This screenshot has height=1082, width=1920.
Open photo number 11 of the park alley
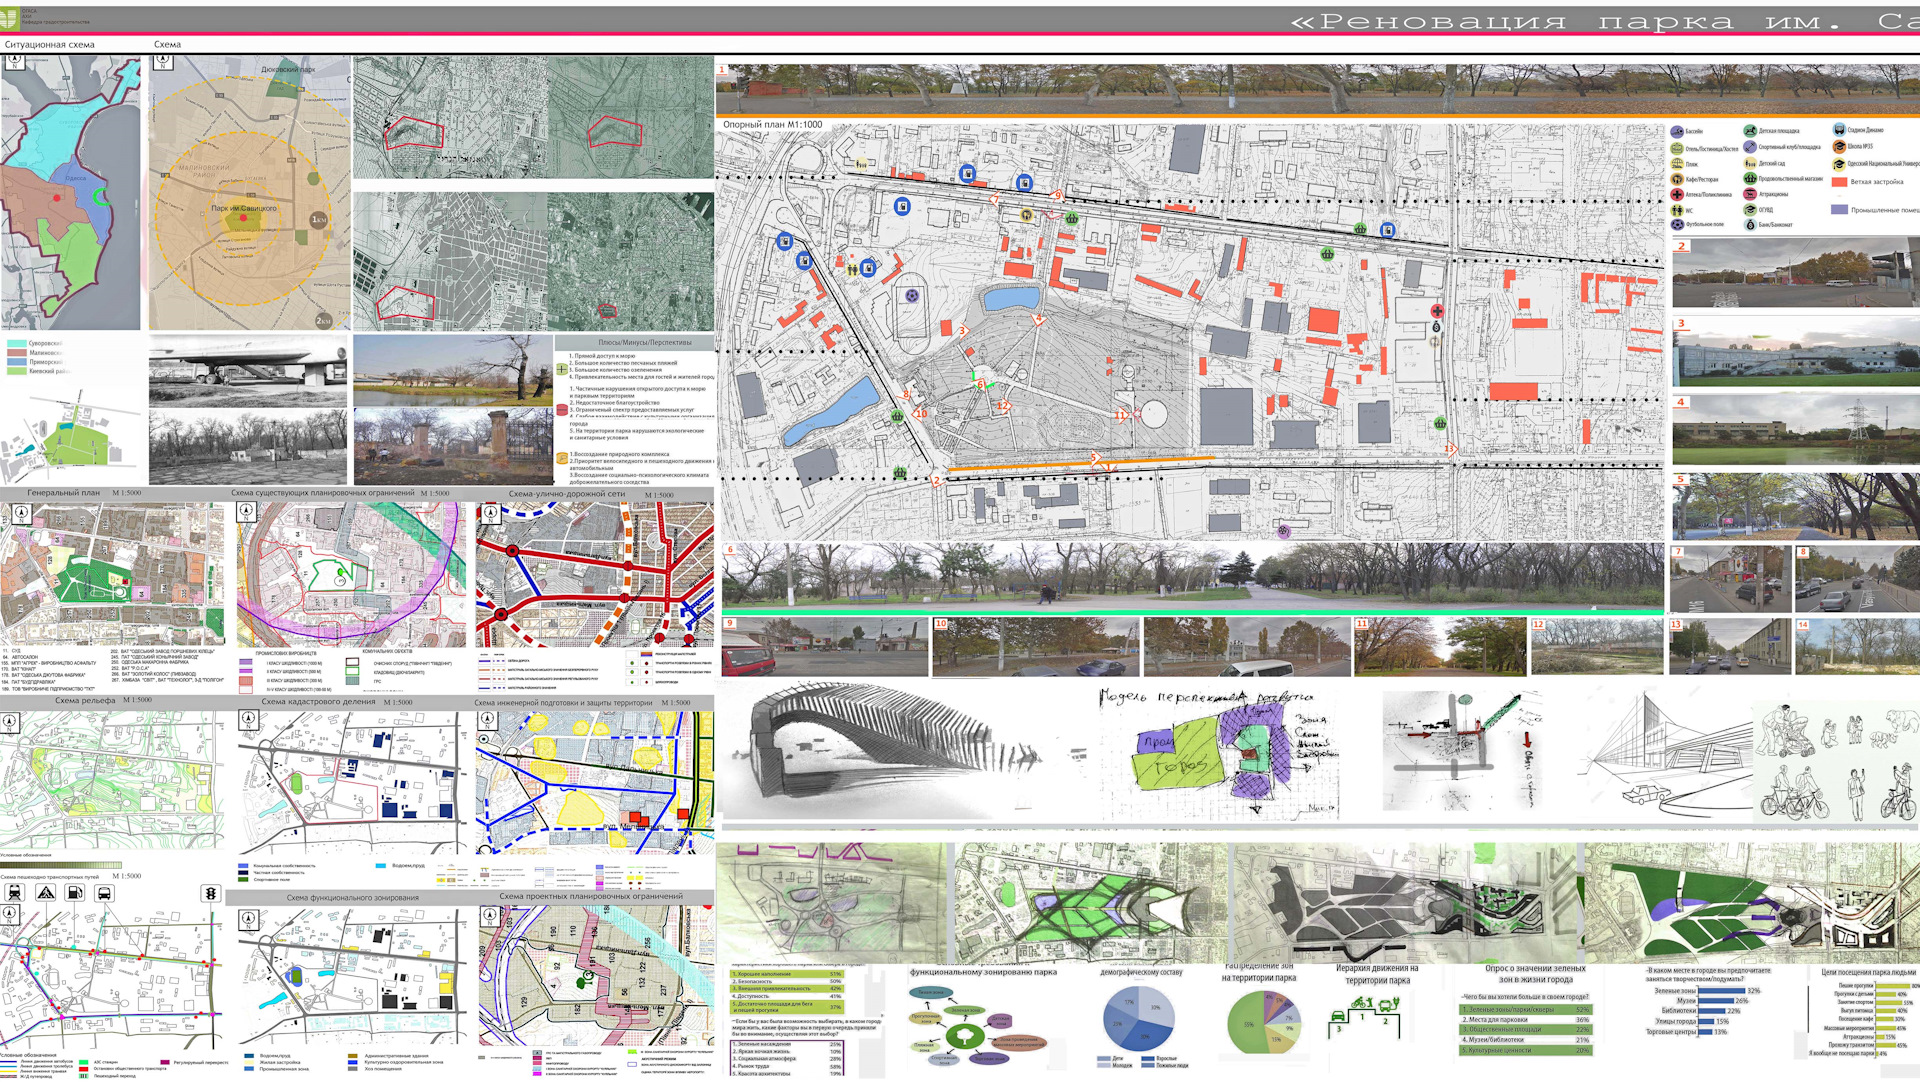click(x=1440, y=647)
